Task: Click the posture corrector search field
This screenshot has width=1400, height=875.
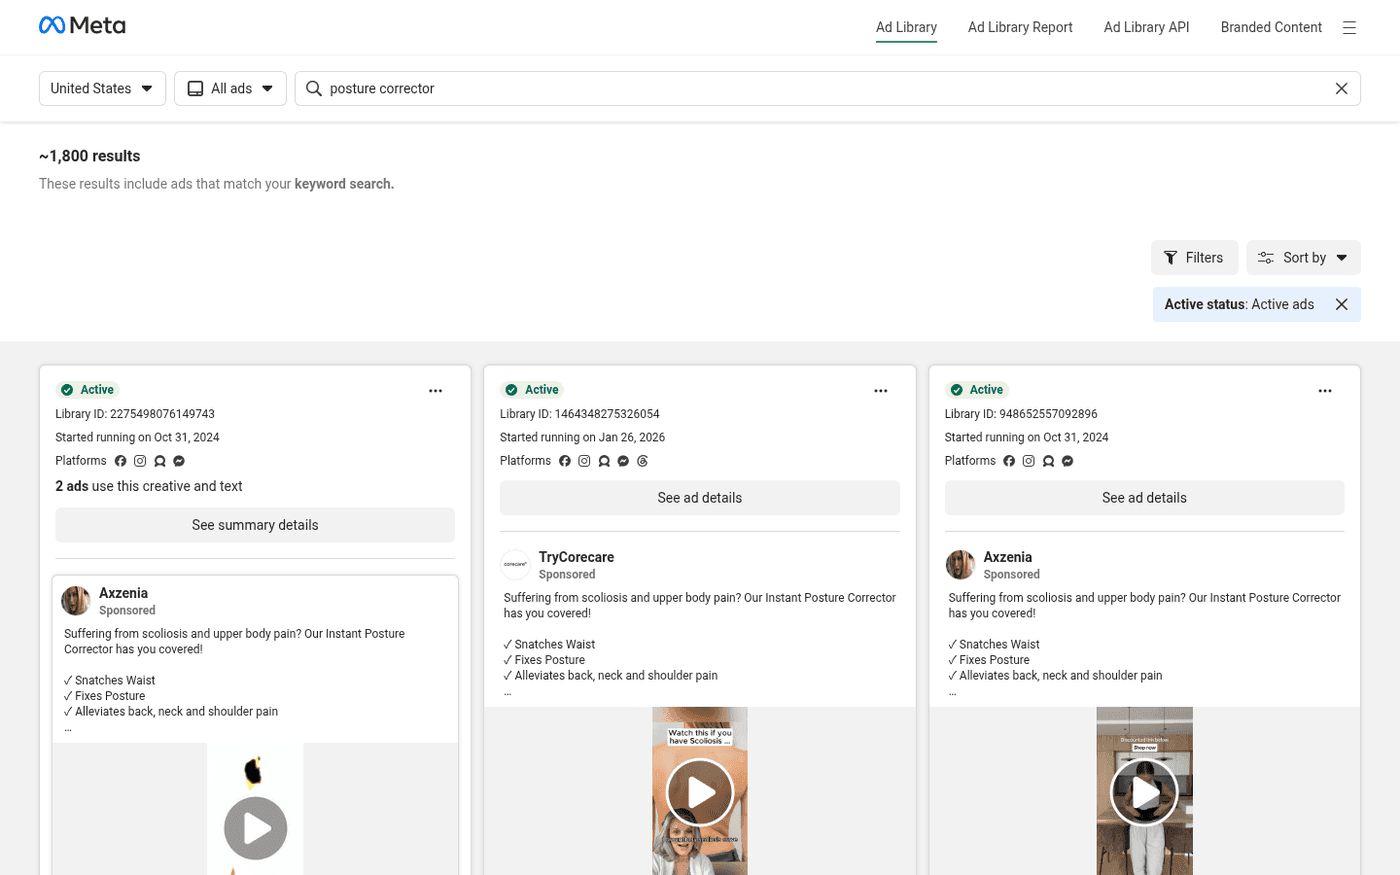Action: point(827,88)
